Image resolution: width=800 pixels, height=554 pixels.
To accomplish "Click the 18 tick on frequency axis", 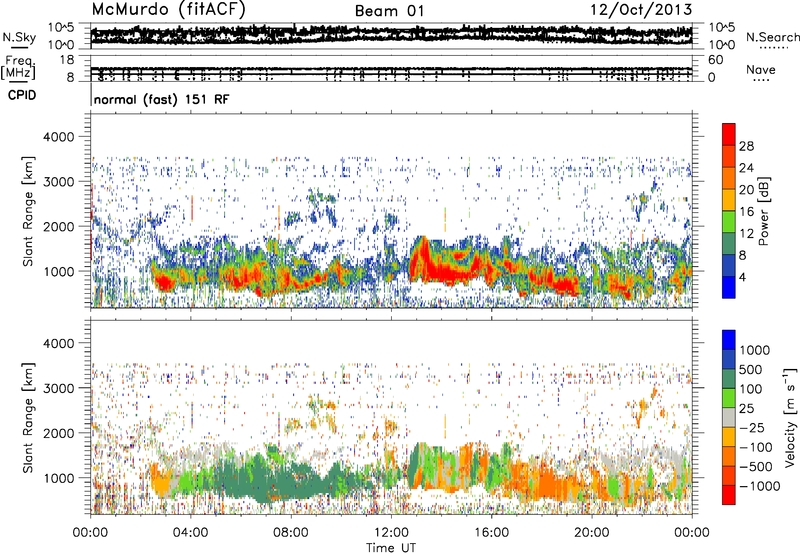I will point(67,60).
